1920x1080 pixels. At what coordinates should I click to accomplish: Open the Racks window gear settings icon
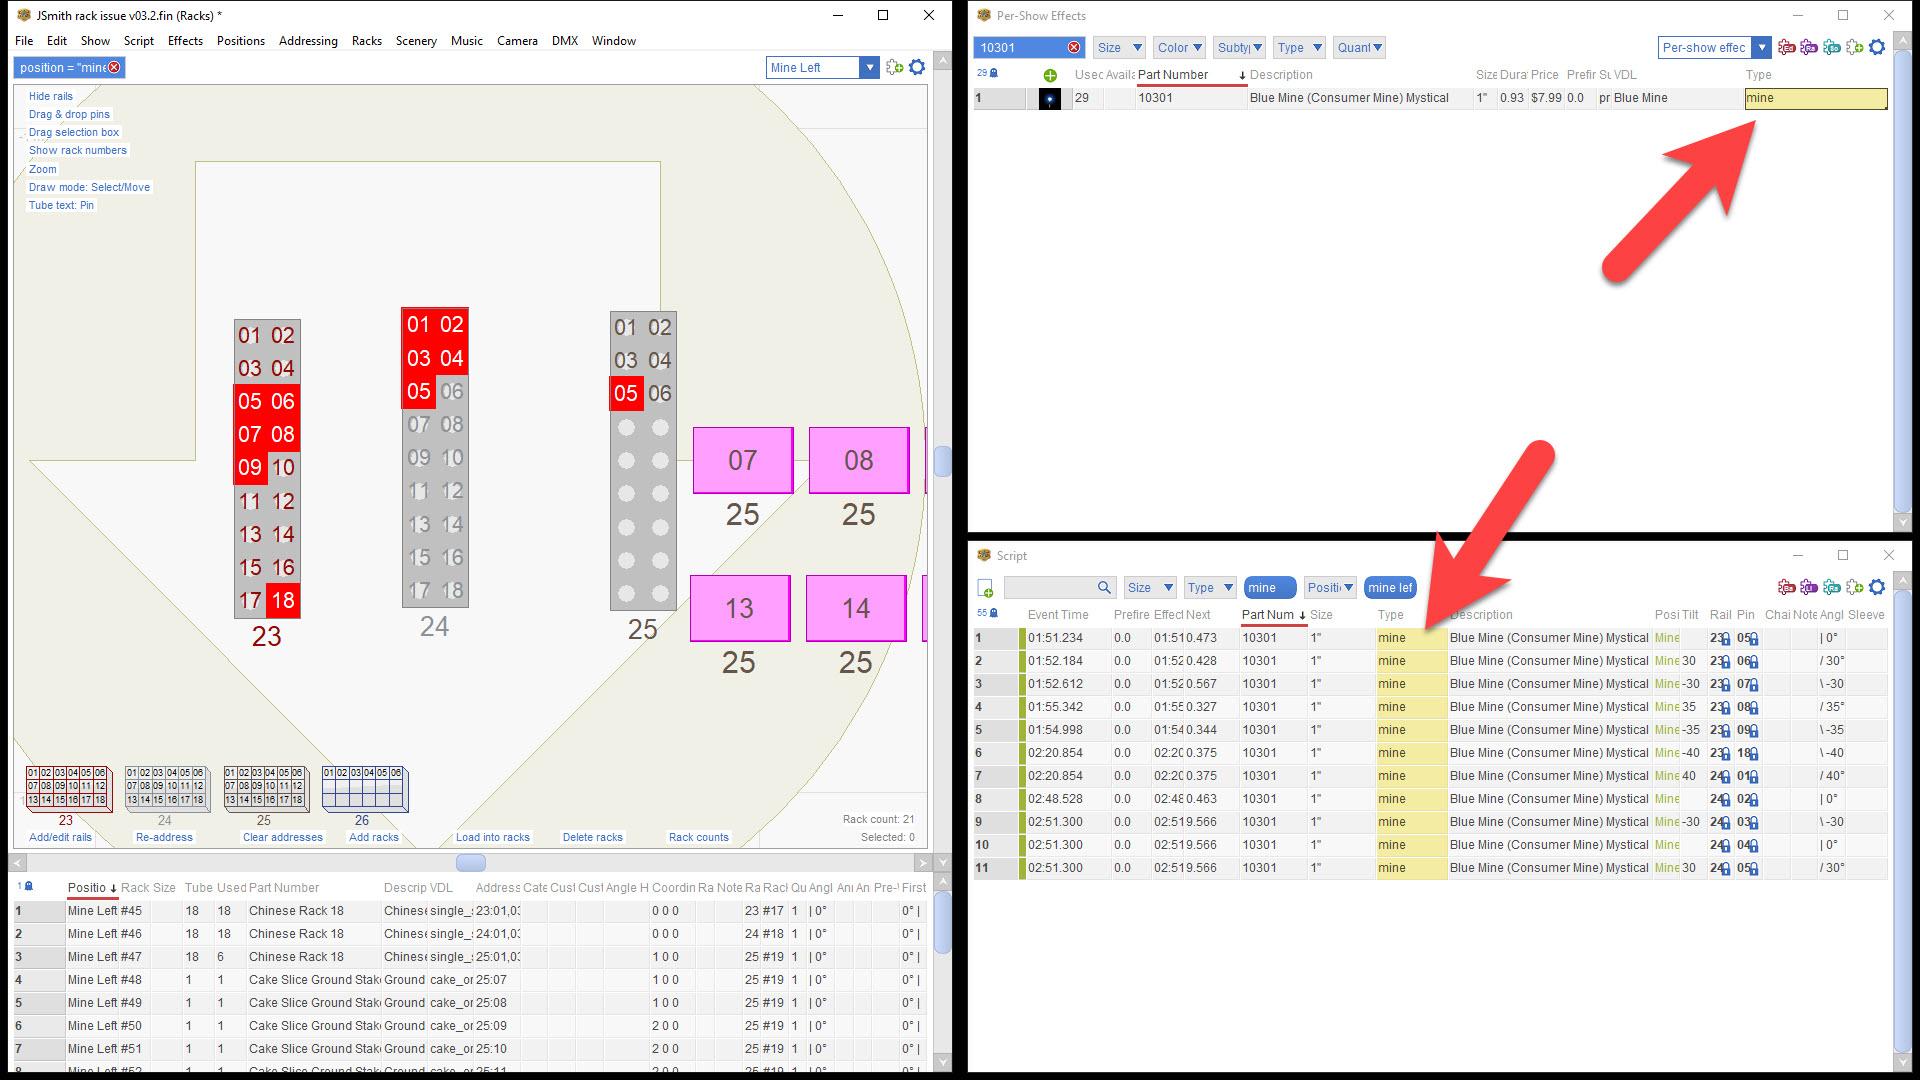(x=917, y=67)
